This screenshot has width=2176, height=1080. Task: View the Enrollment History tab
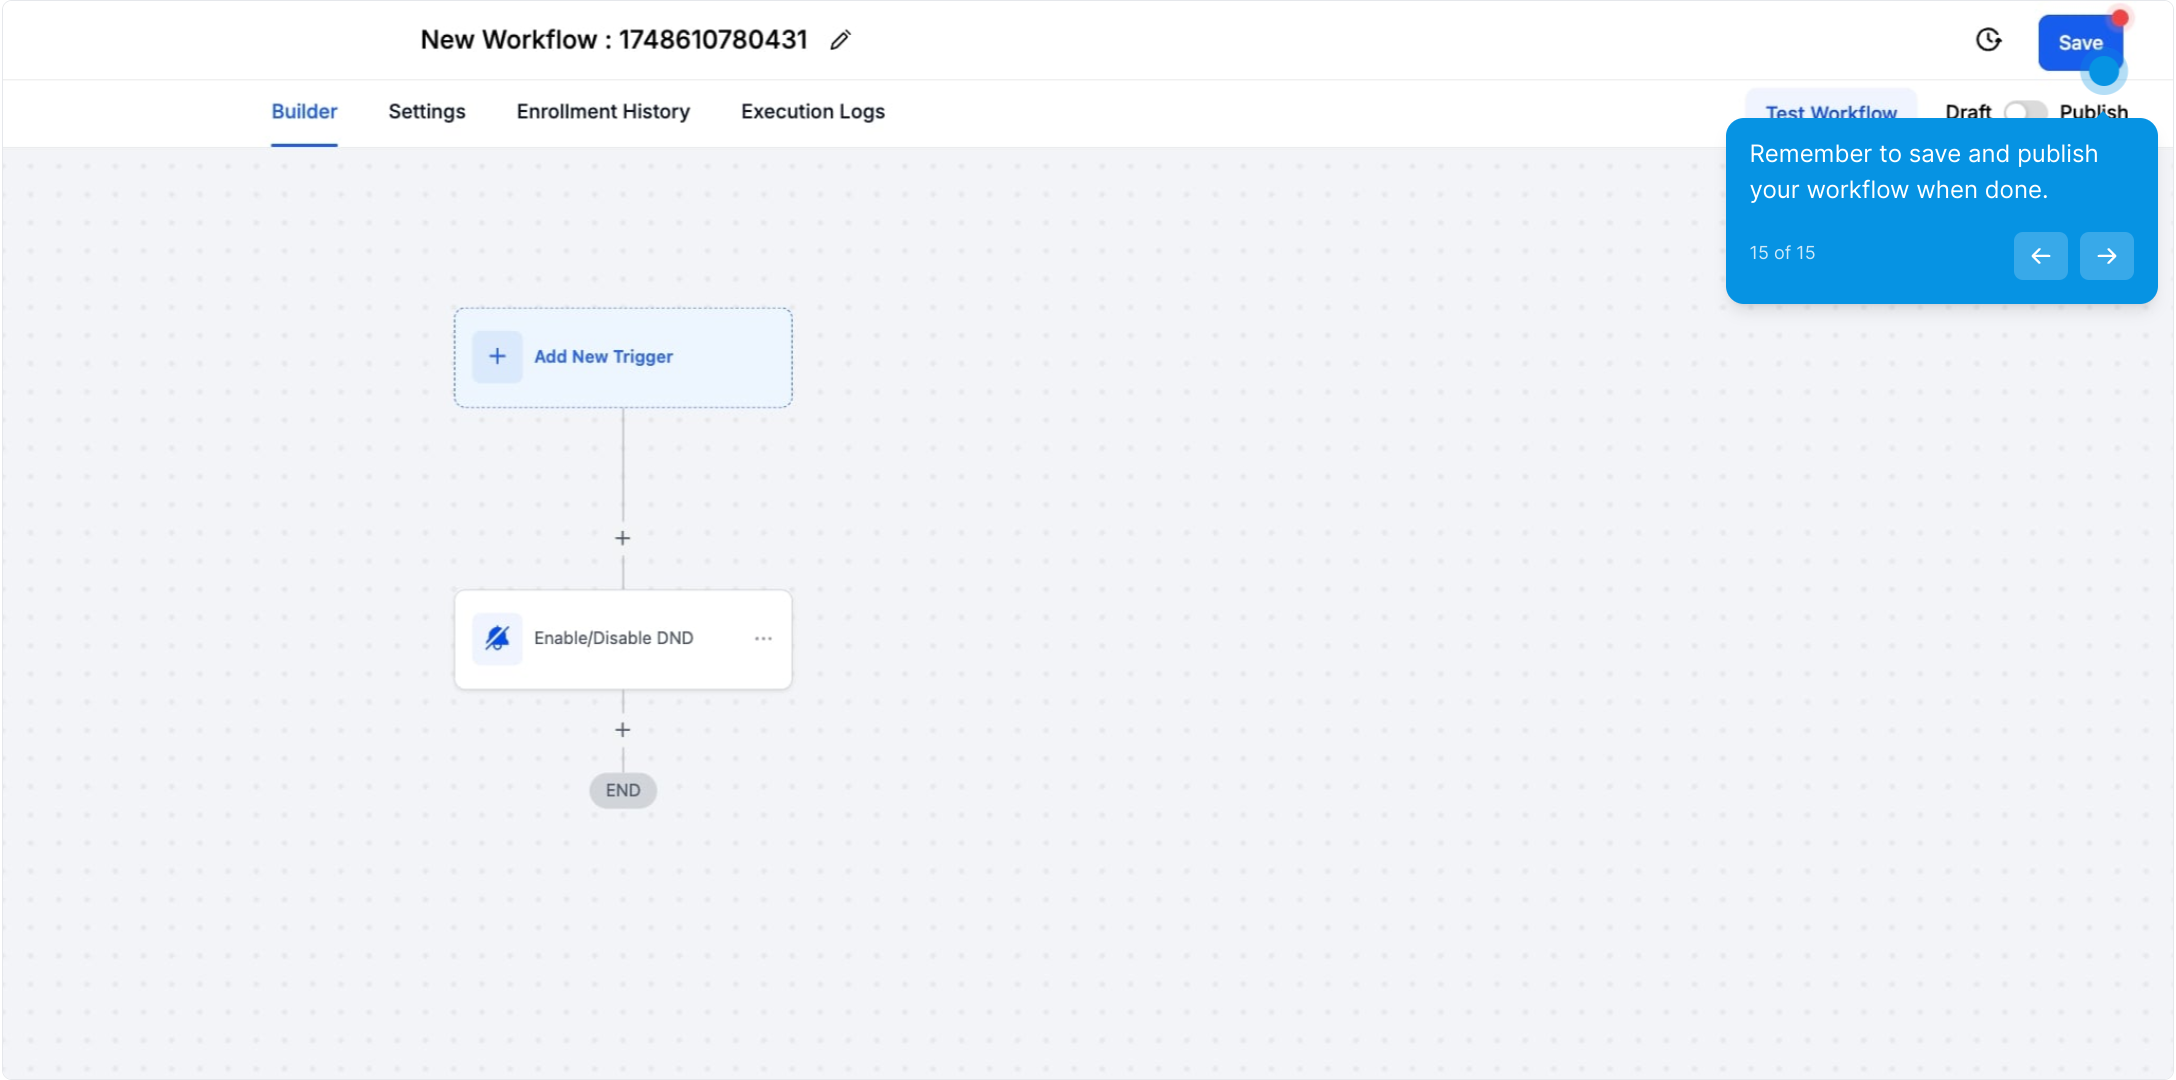pyautogui.click(x=603, y=111)
